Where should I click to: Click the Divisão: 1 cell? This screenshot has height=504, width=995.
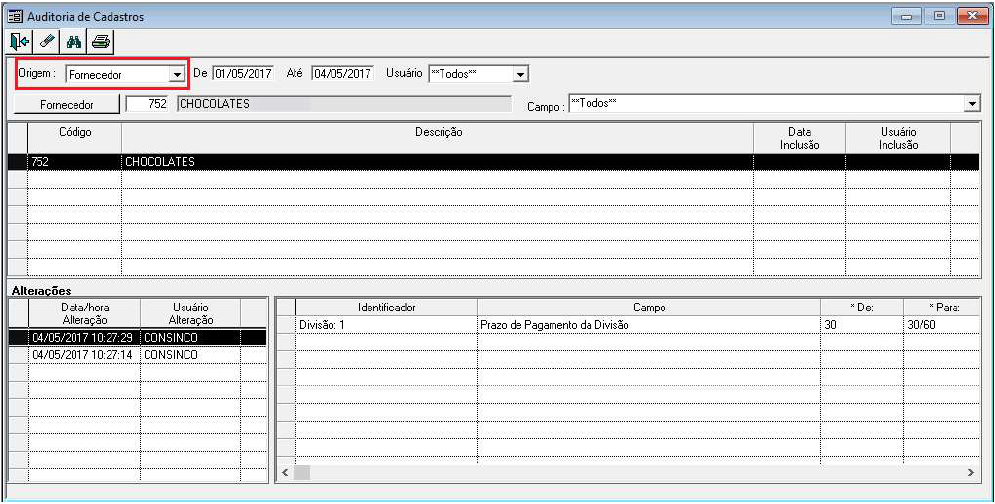(386, 324)
